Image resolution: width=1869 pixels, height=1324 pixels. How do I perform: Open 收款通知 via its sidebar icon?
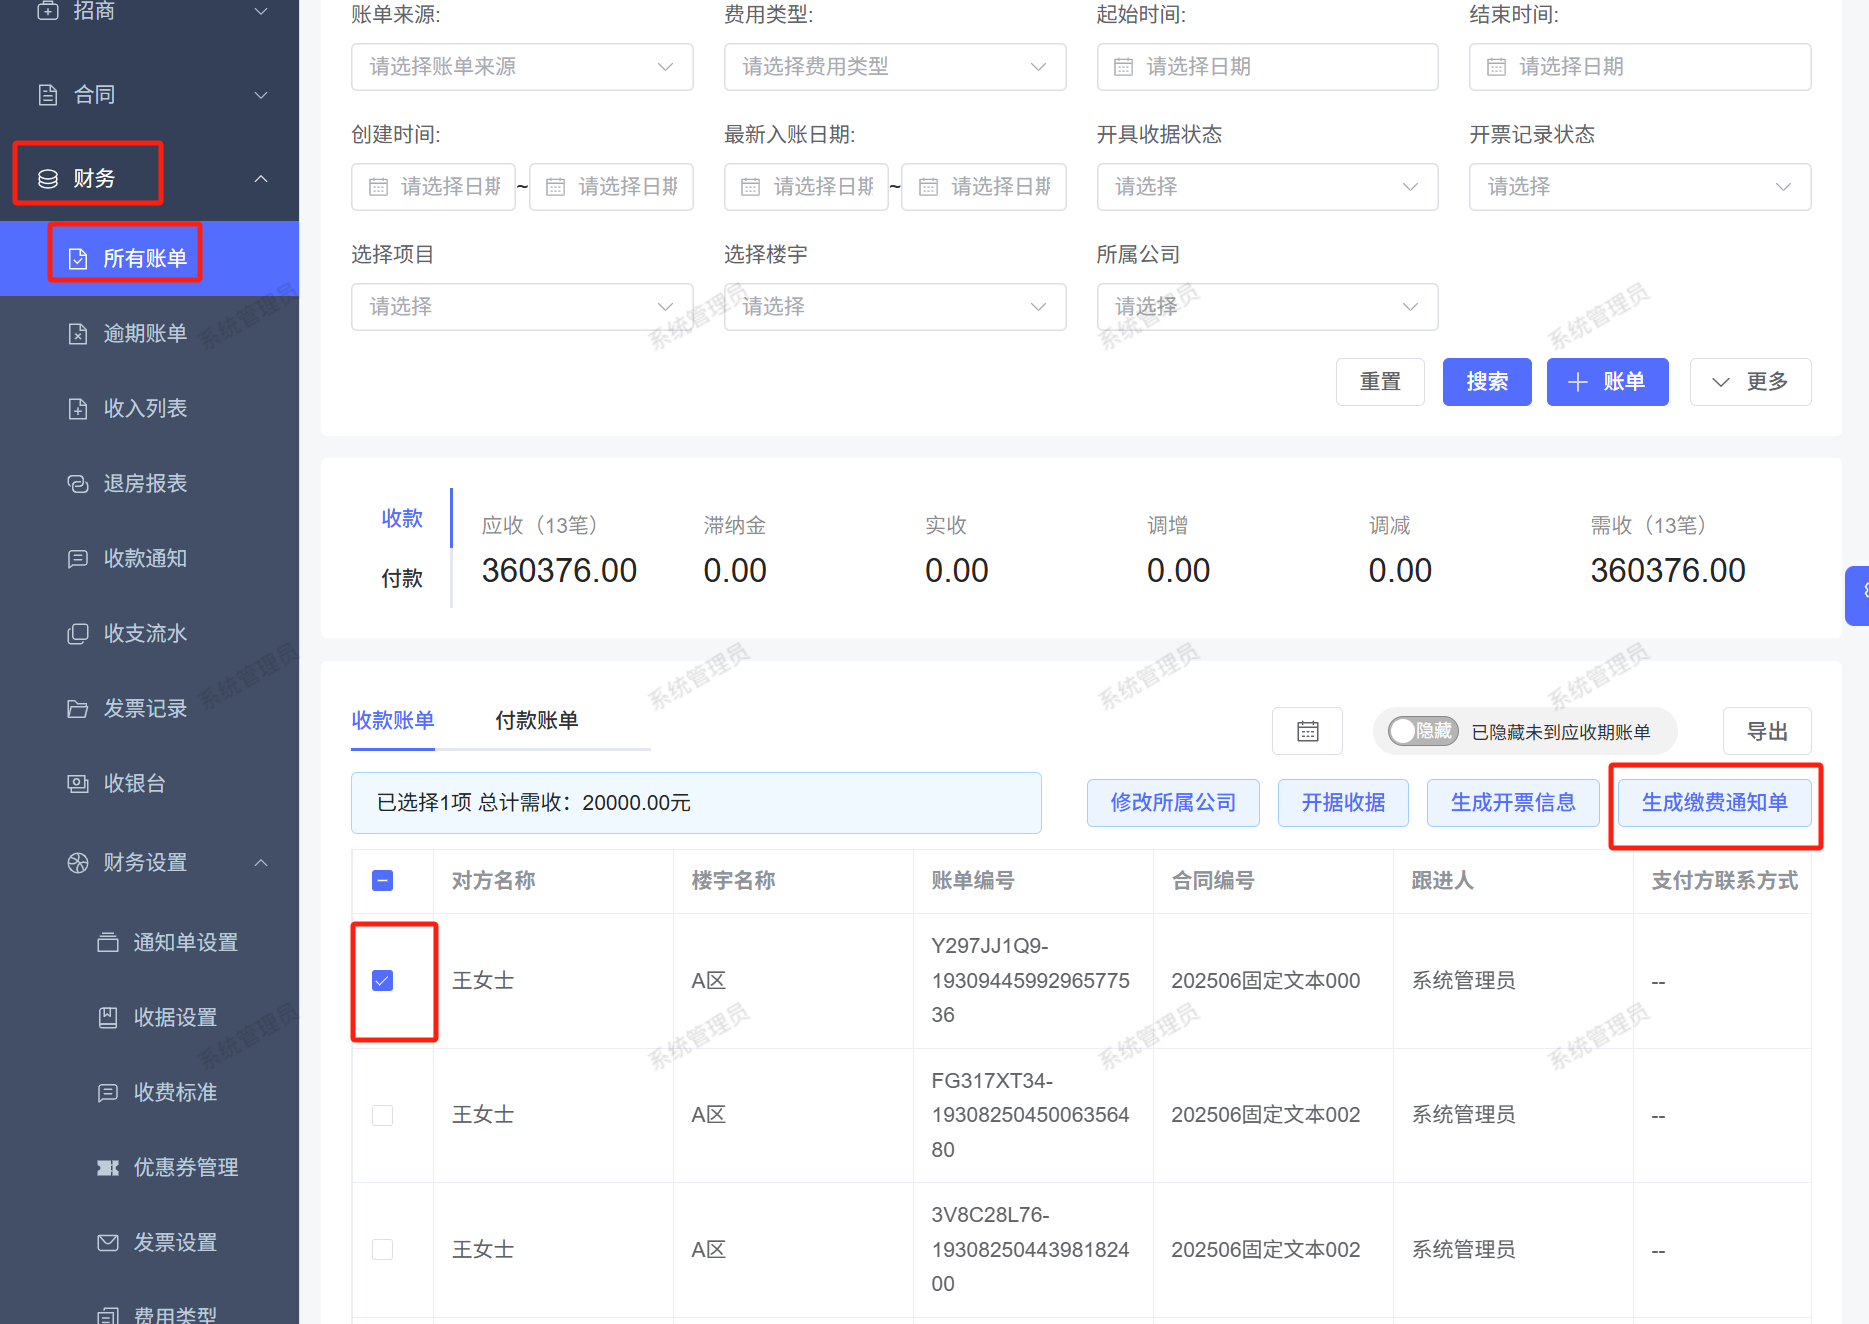click(78, 559)
